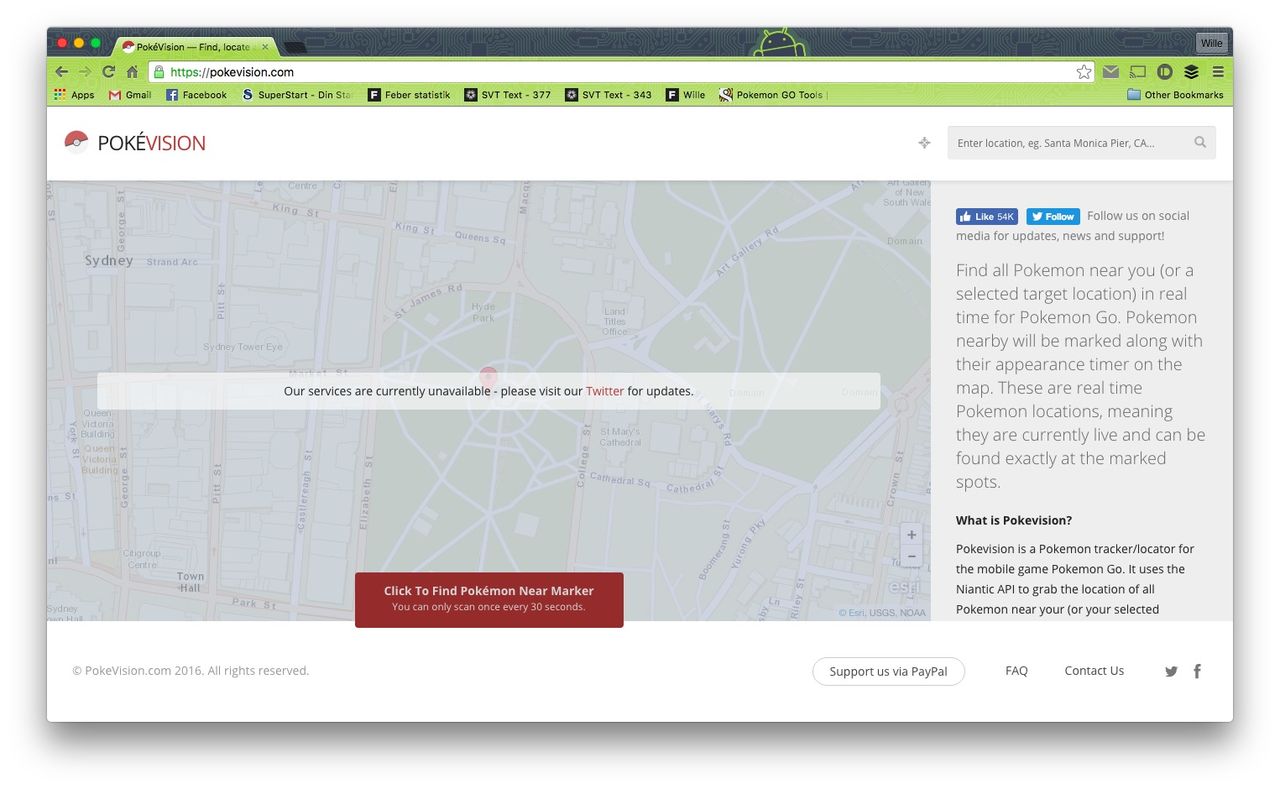This screenshot has height=789, width=1280.
Task: Open the Apps bookmark shortcut
Action: point(74,95)
